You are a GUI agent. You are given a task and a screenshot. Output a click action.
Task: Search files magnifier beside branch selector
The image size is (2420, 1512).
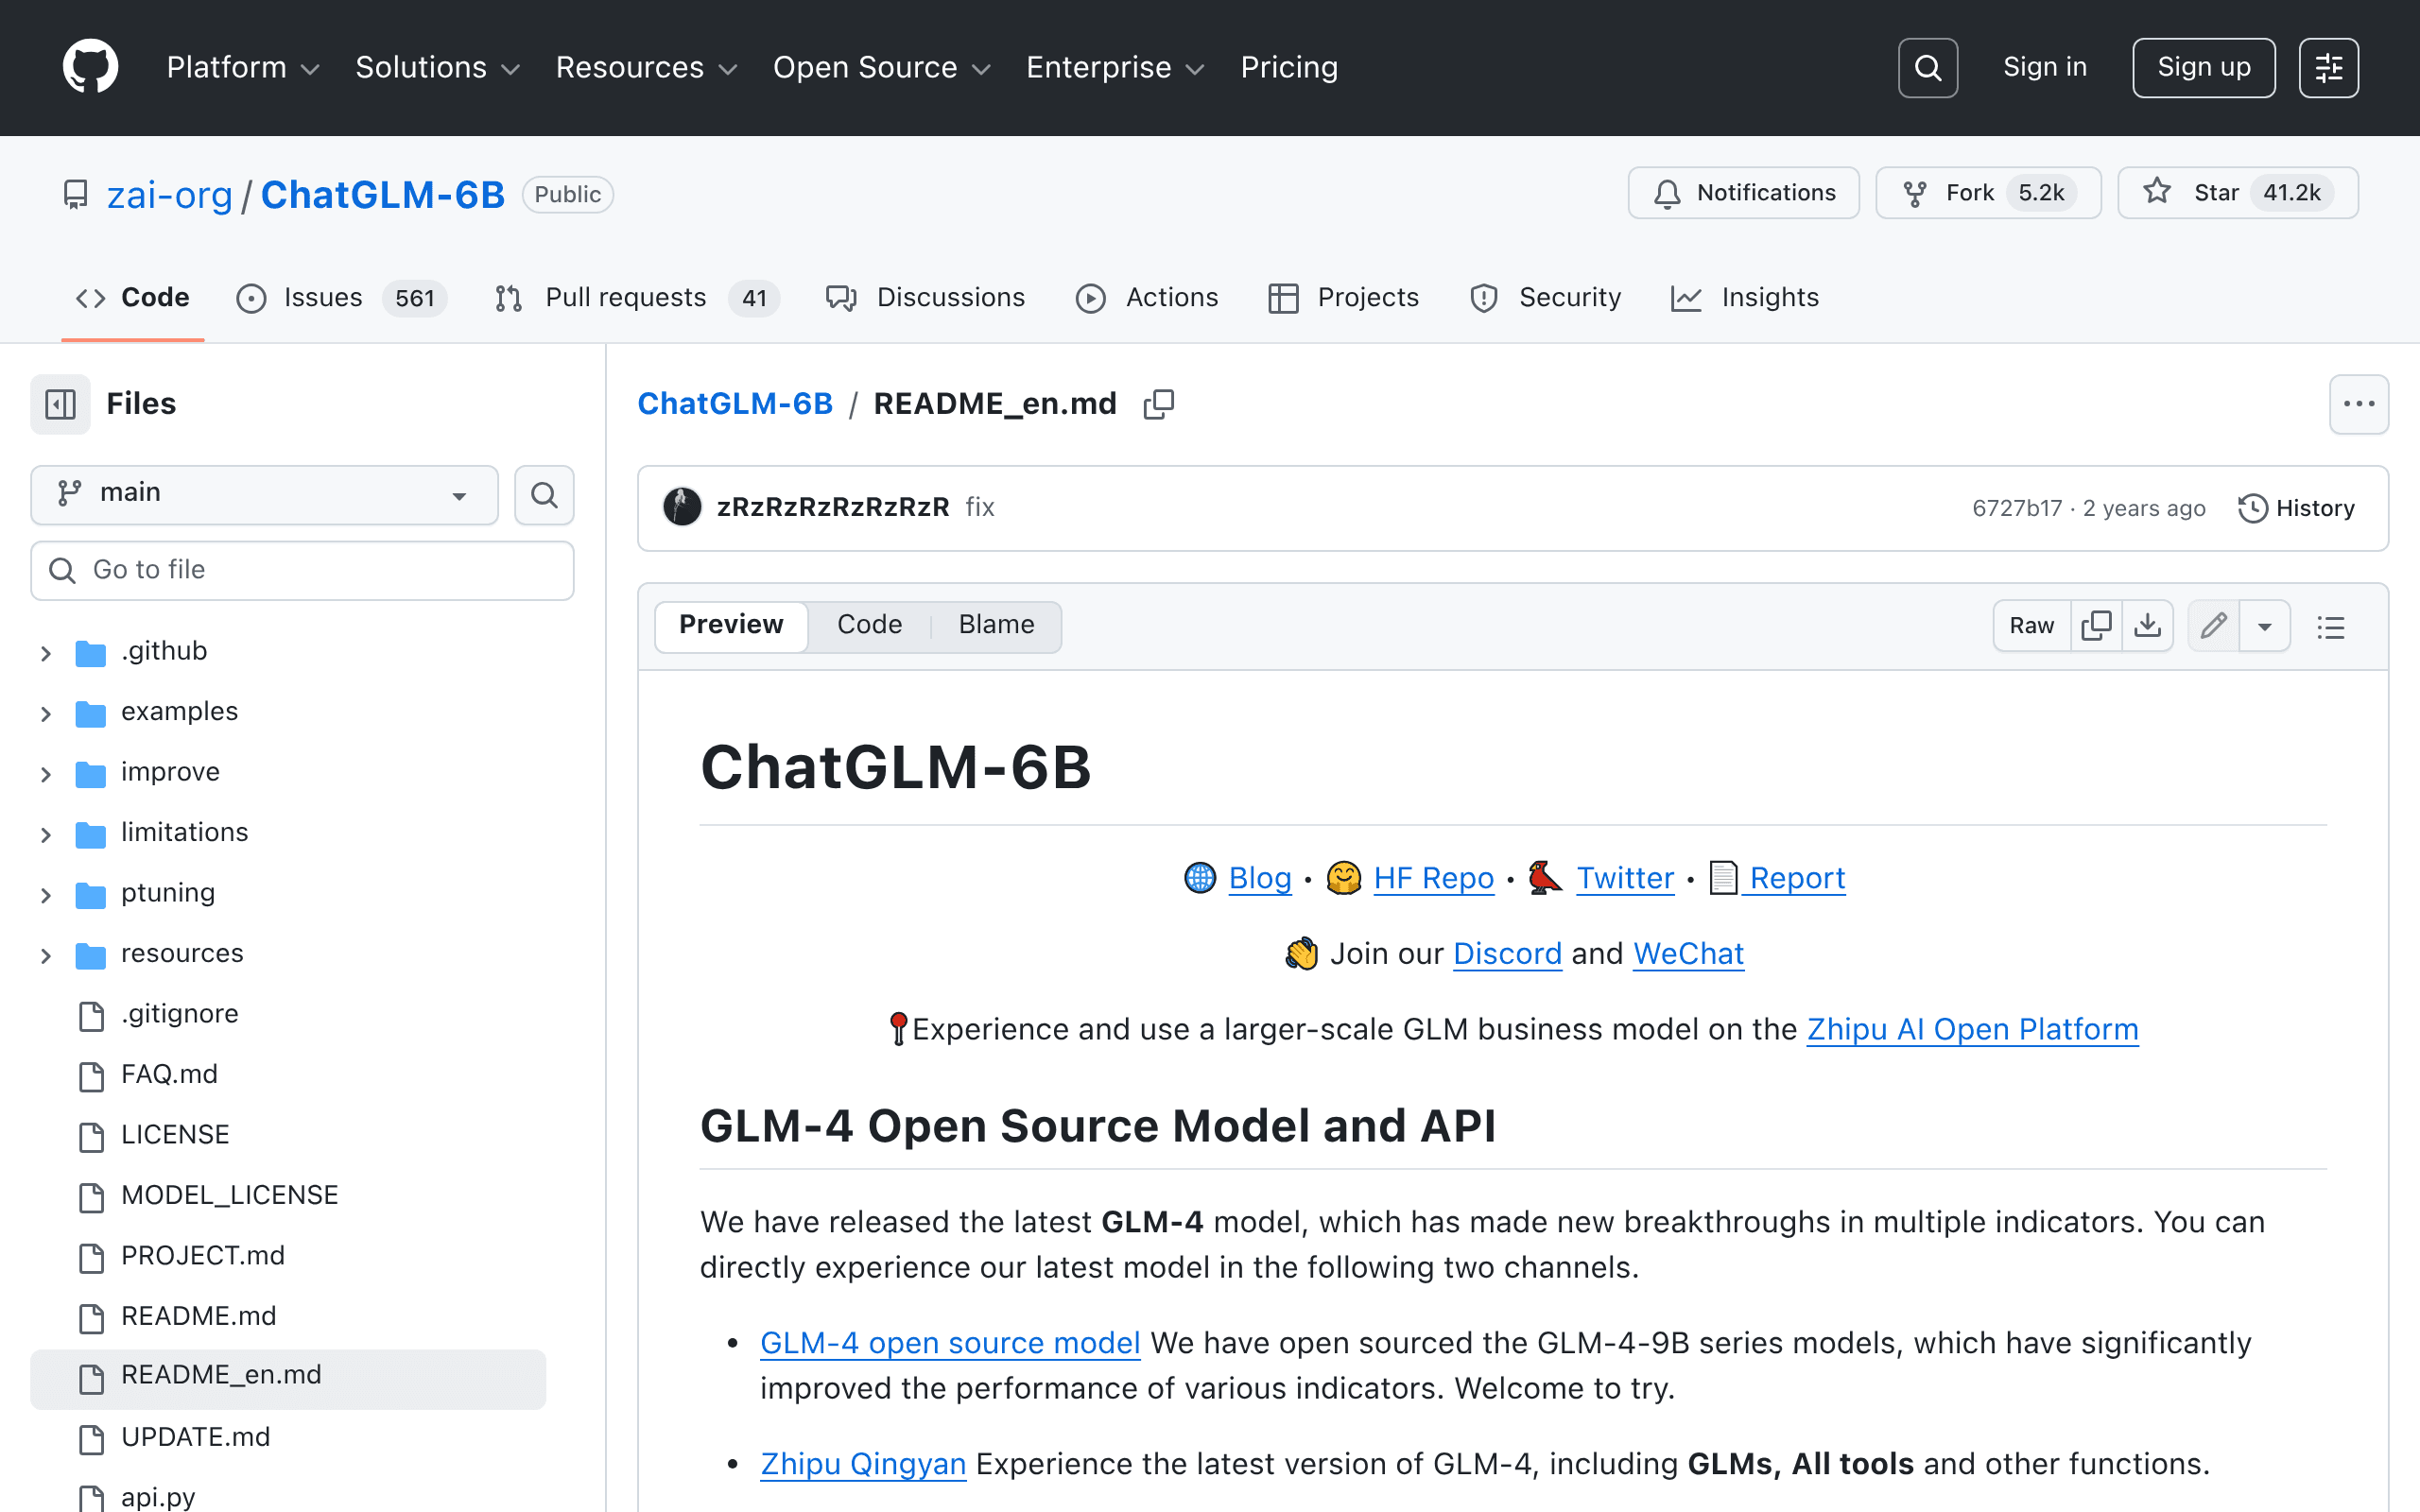click(x=544, y=494)
